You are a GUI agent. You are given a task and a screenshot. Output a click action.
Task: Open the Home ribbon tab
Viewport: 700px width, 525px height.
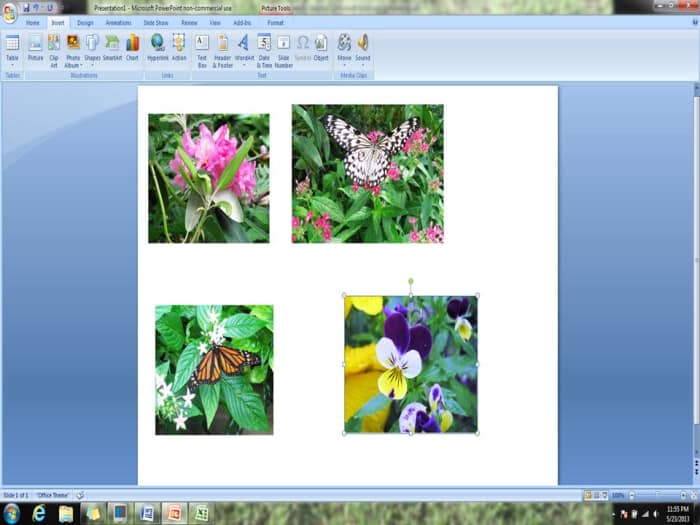click(32, 22)
